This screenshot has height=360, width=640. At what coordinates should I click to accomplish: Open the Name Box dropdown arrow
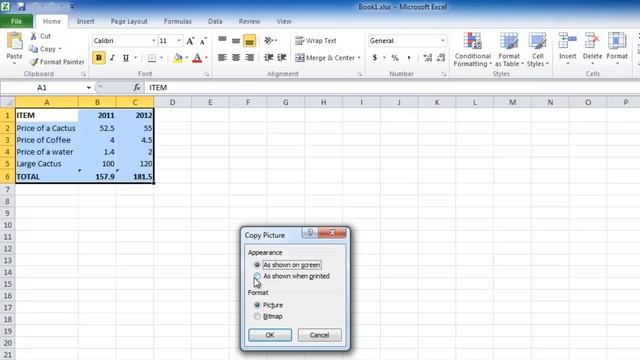[89, 88]
